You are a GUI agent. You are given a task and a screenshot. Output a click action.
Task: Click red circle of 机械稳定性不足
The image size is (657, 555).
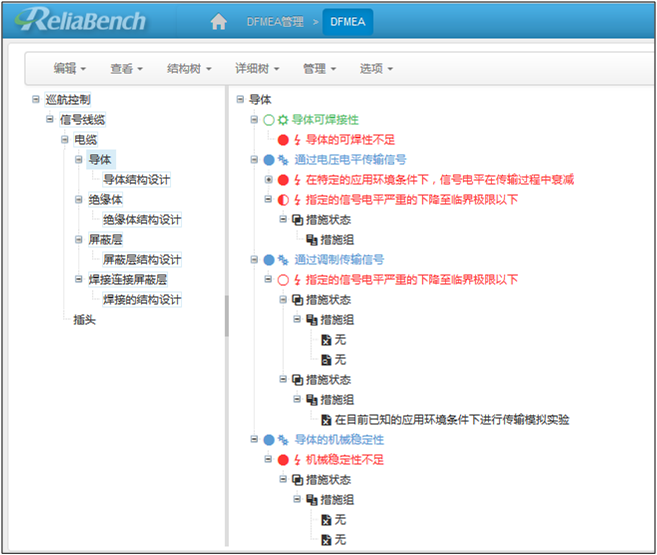point(283,460)
